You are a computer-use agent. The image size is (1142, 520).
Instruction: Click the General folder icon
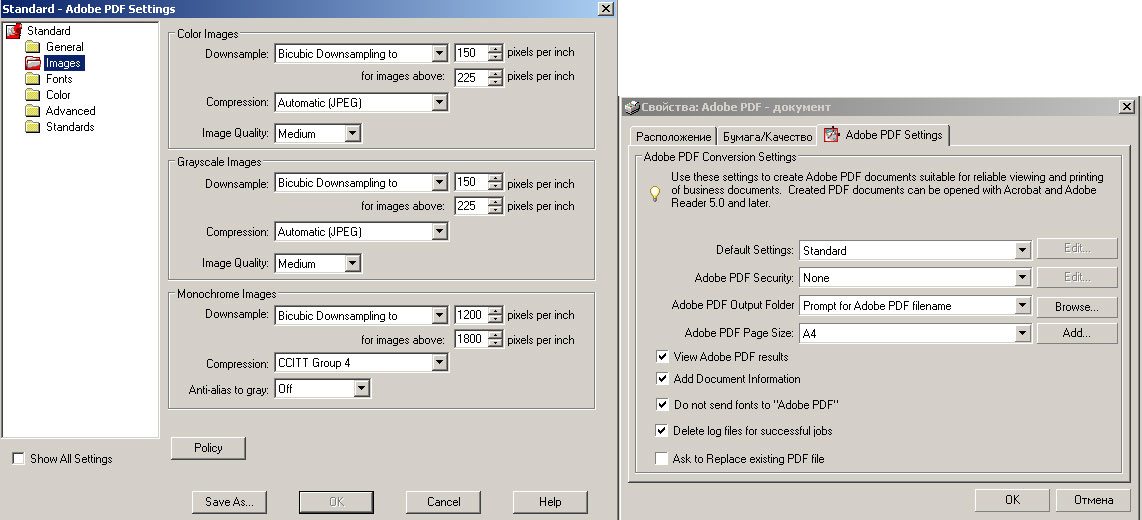(32, 47)
